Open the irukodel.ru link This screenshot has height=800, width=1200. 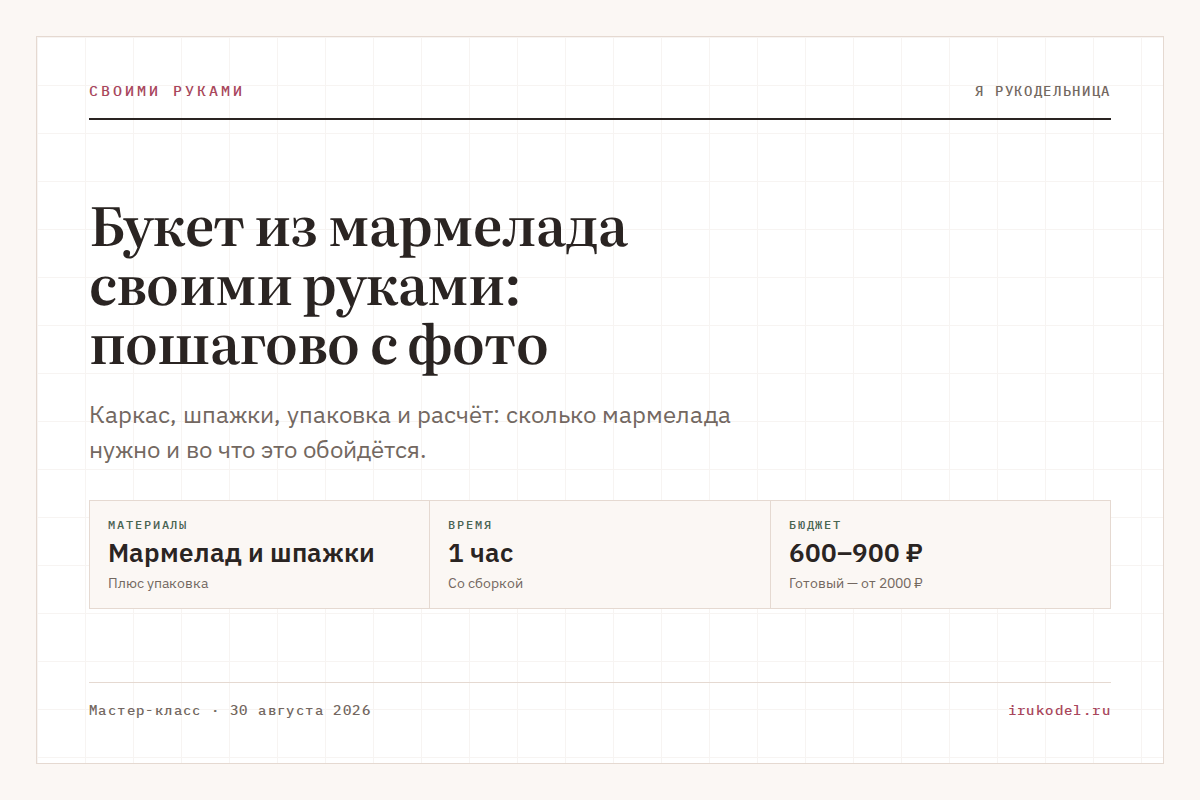pos(1059,711)
